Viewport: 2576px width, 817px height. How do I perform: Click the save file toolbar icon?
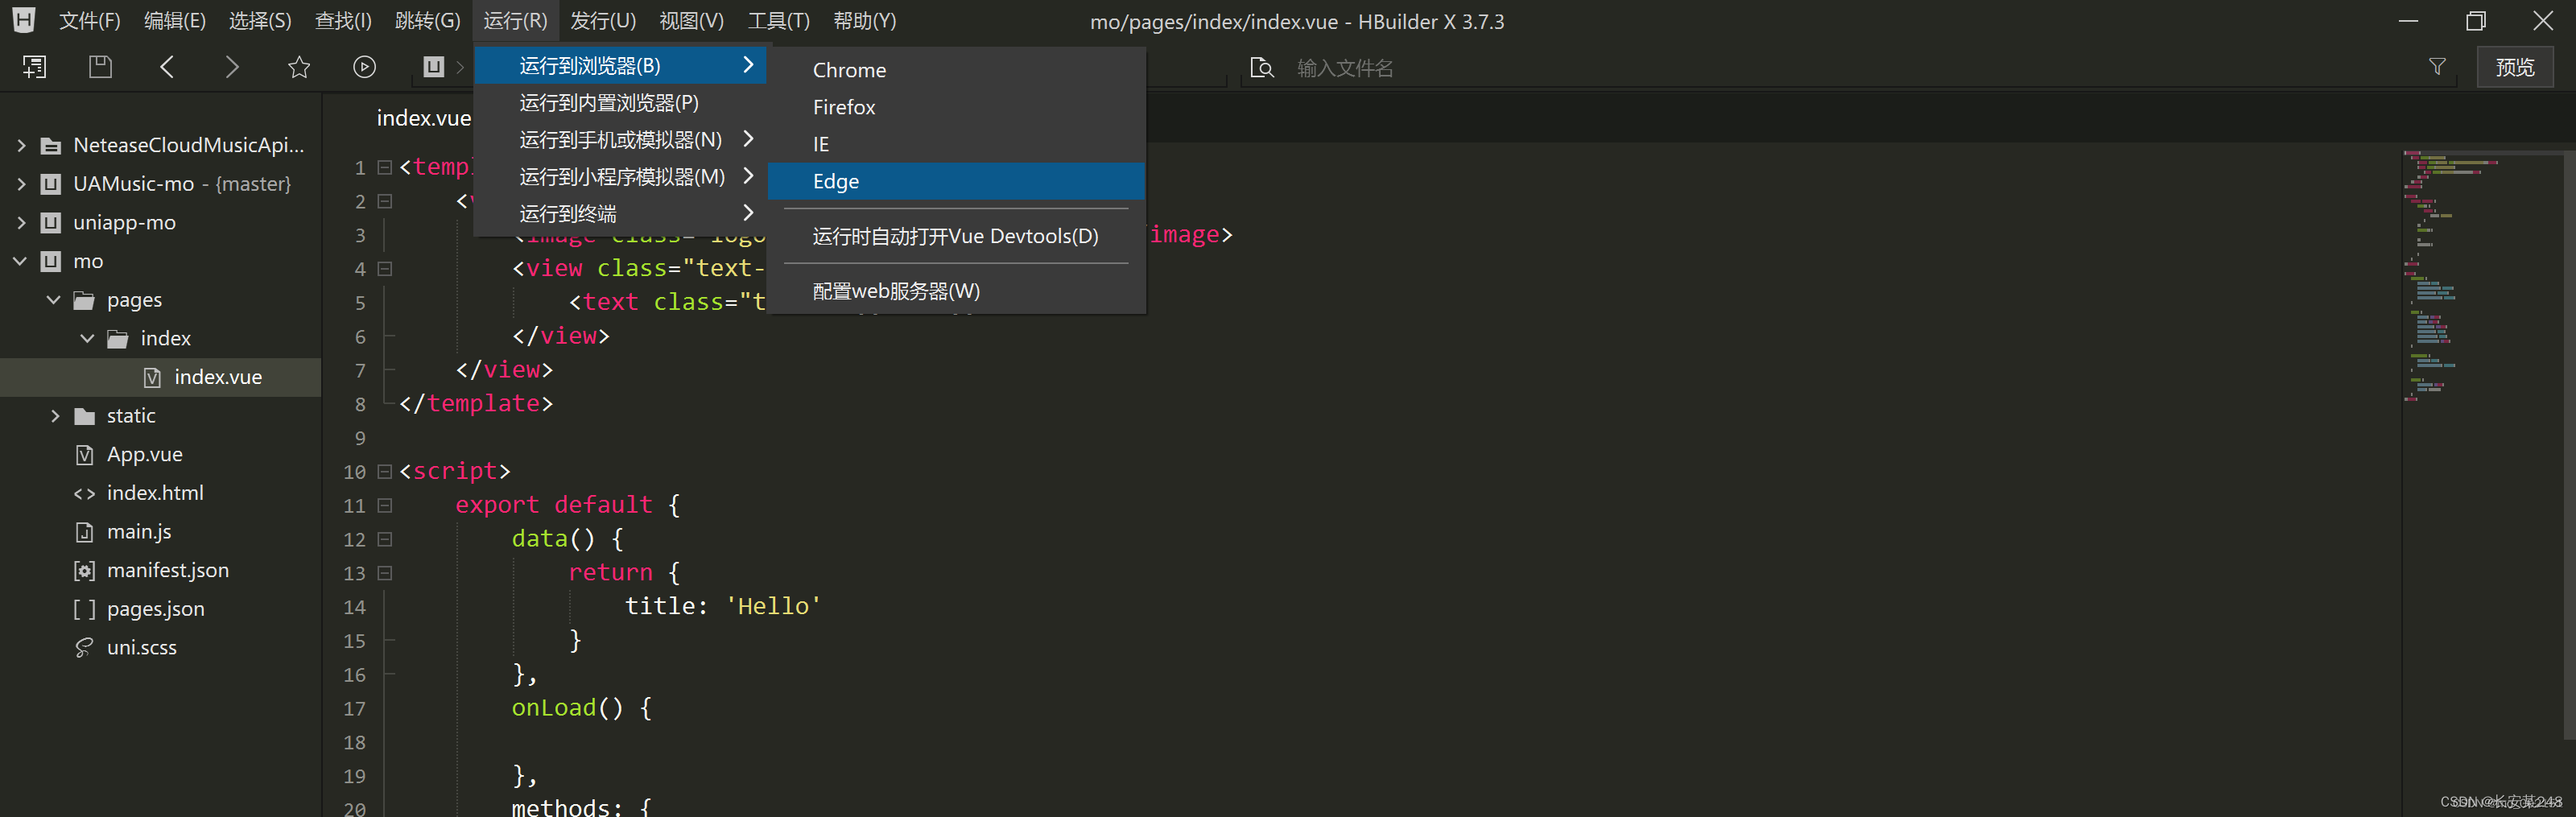click(100, 67)
